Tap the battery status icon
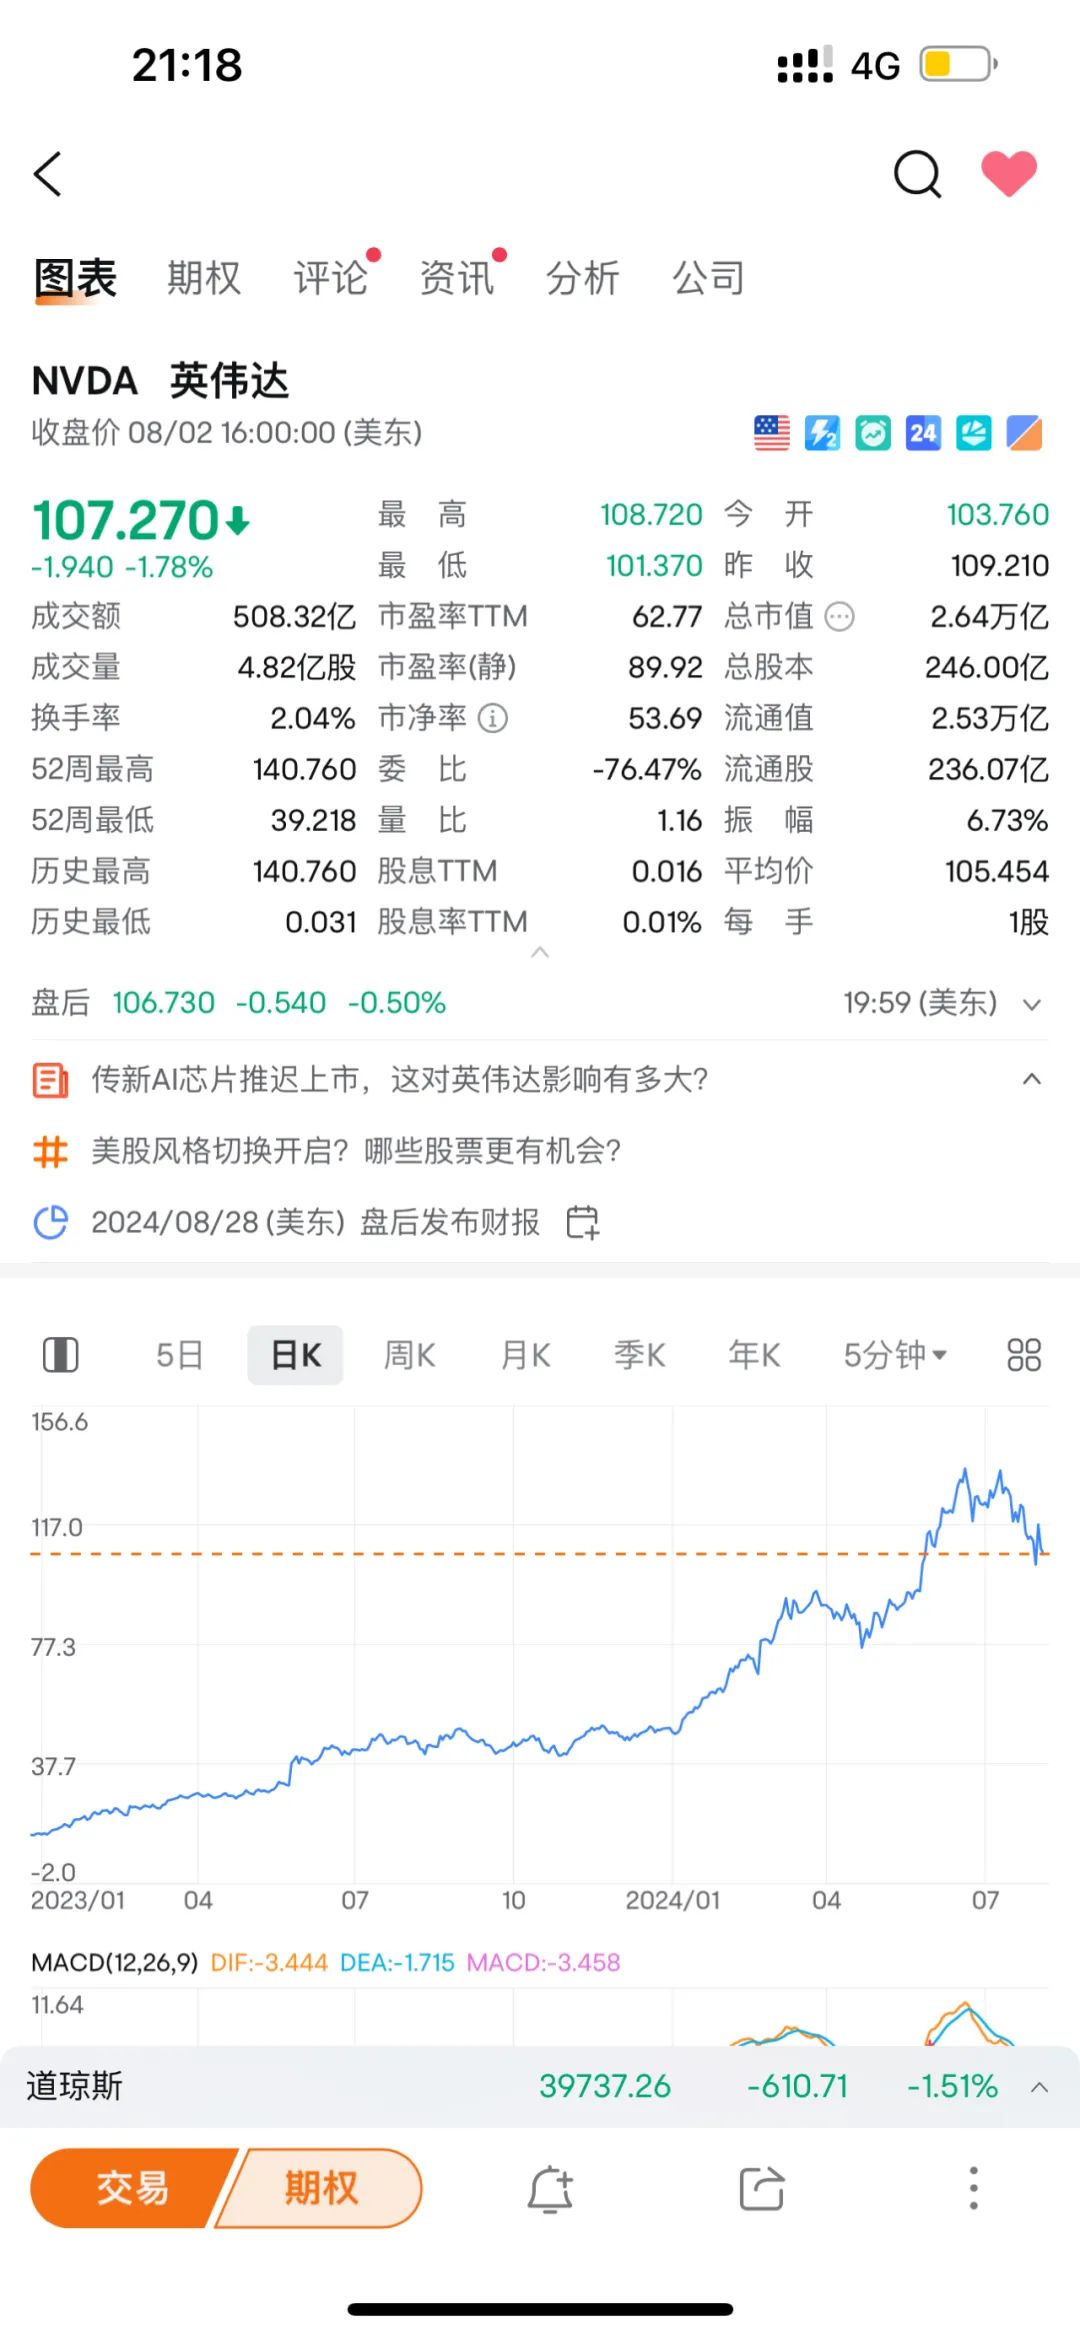Image resolution: width=1080 pixels, height=2336 pixels. point(959,65)
